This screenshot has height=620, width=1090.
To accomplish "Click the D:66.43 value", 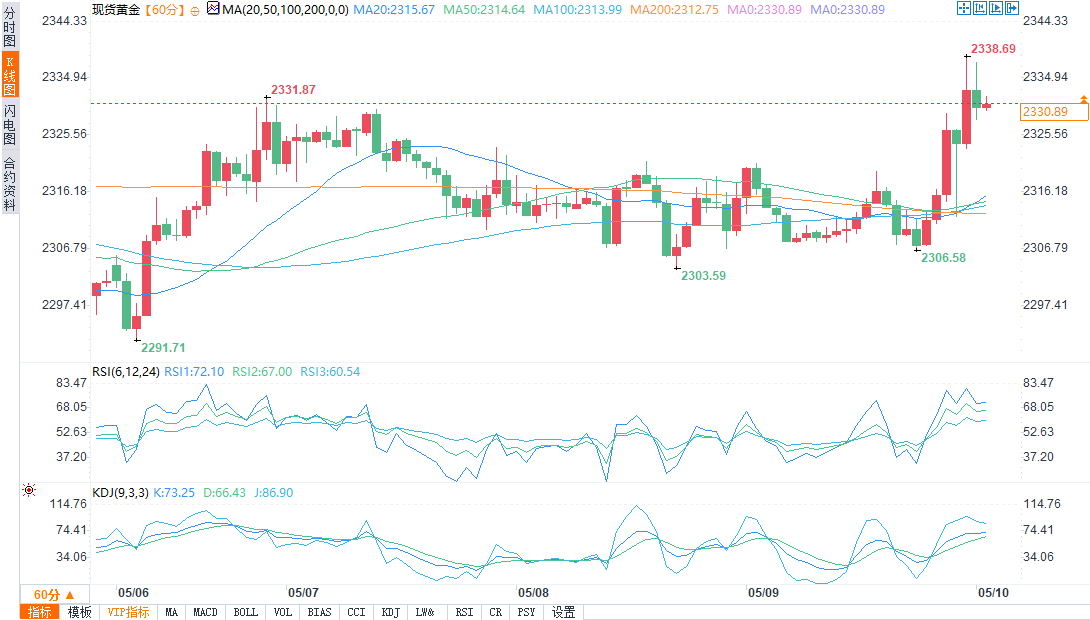I will click(x=225, y=493).
